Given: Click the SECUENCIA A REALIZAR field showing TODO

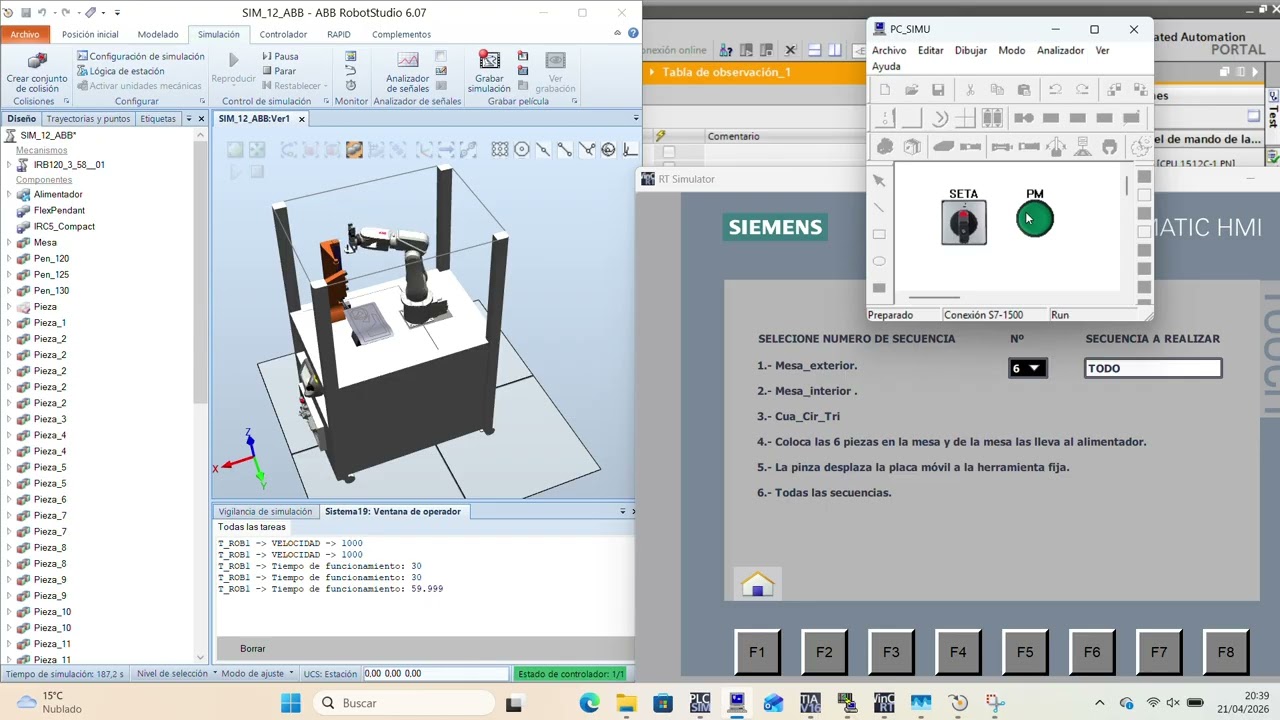Looking at the screenshot, I should 1153,368.
